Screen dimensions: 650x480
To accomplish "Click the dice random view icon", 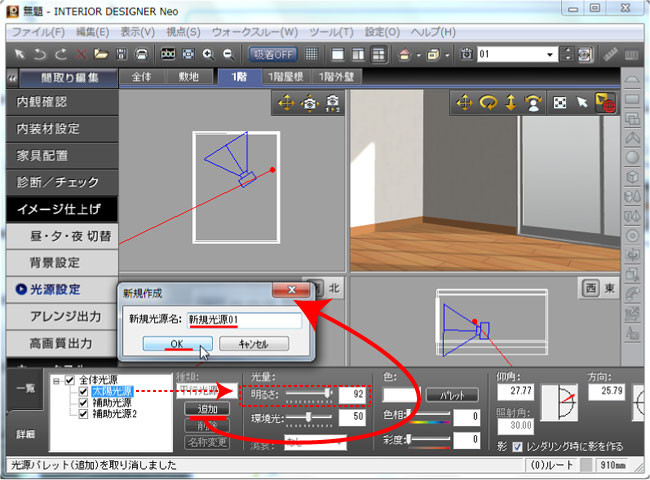I will click(x=559, y=102).
